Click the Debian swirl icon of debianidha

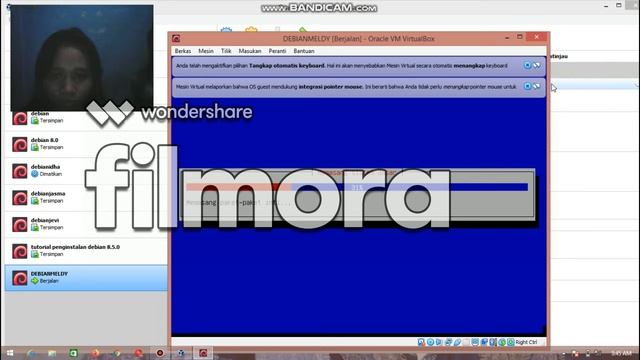[20, 171]
